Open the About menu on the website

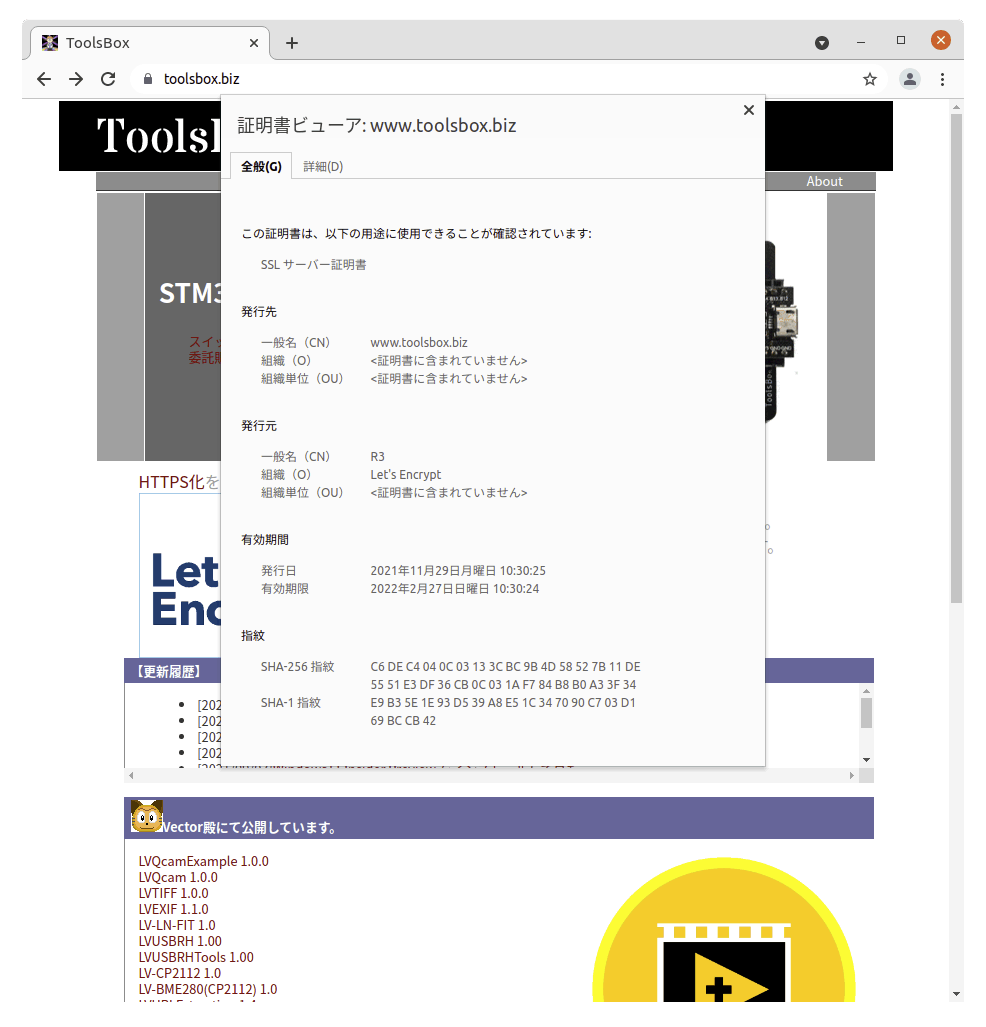pyautogui.click(x=824, y=181)
